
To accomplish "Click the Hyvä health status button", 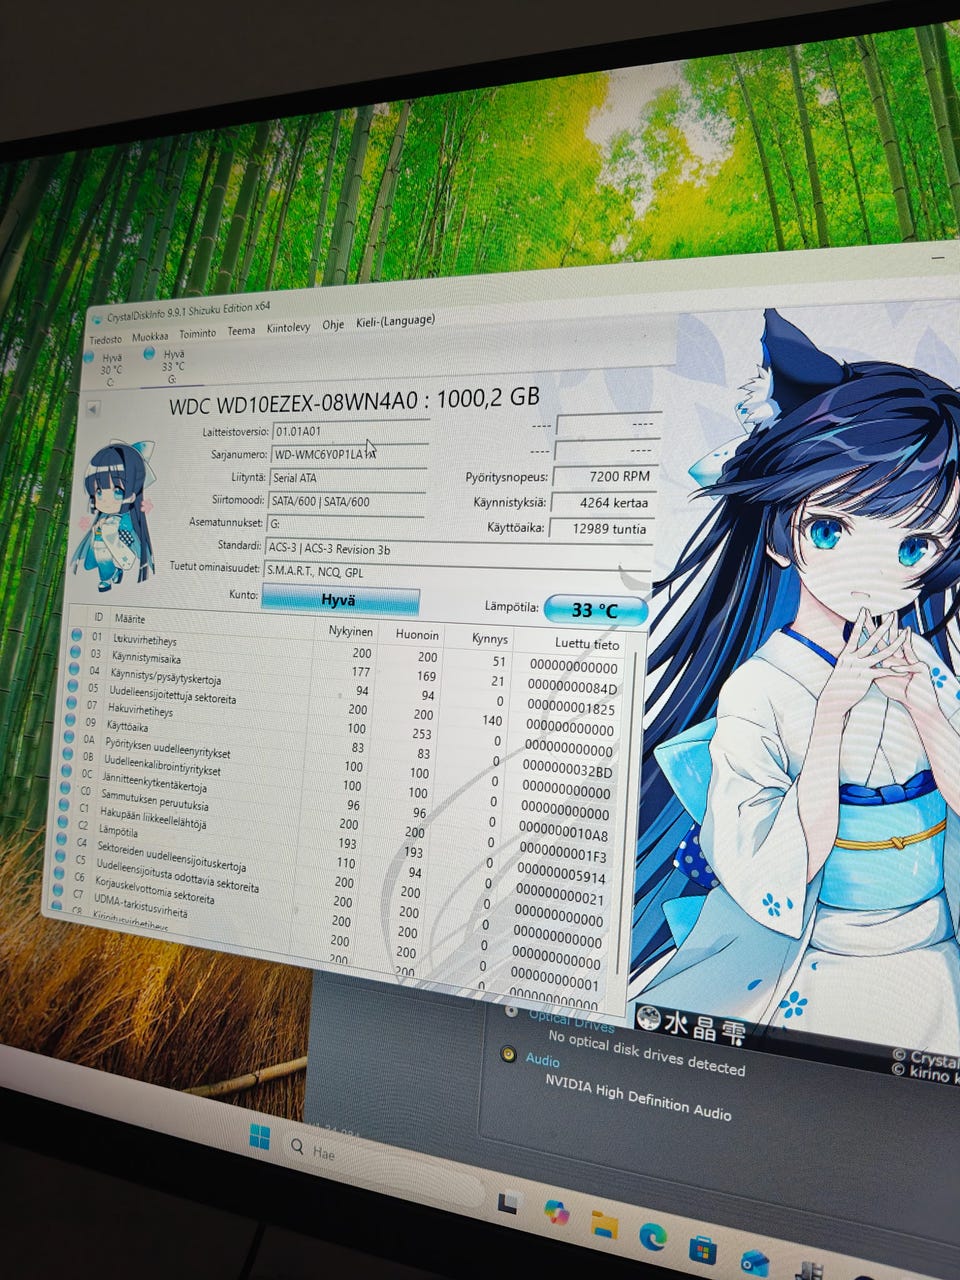I will 339,600.
